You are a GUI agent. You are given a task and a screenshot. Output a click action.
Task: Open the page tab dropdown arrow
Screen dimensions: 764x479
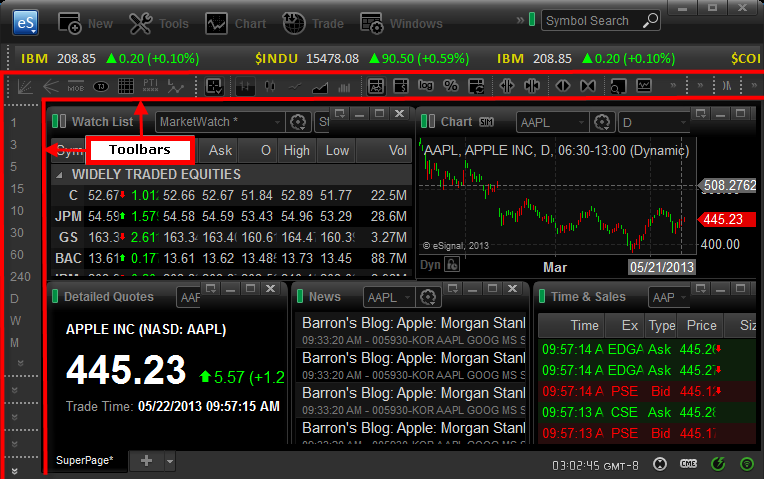coord(170,461)
